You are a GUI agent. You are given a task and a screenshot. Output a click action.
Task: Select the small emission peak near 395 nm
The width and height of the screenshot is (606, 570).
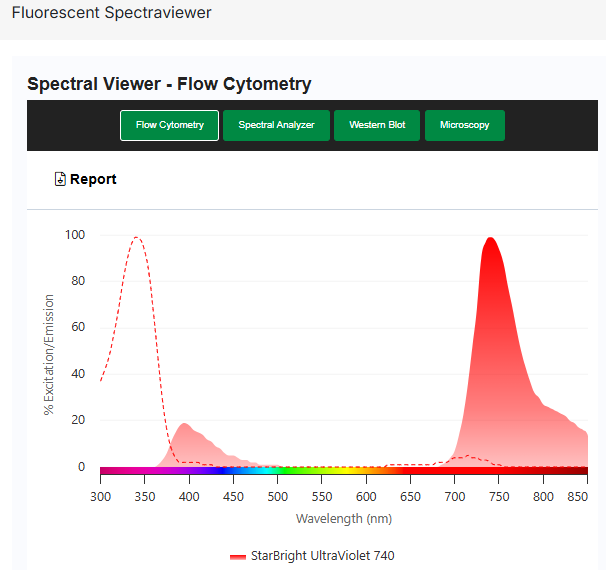tap(184, 426)
